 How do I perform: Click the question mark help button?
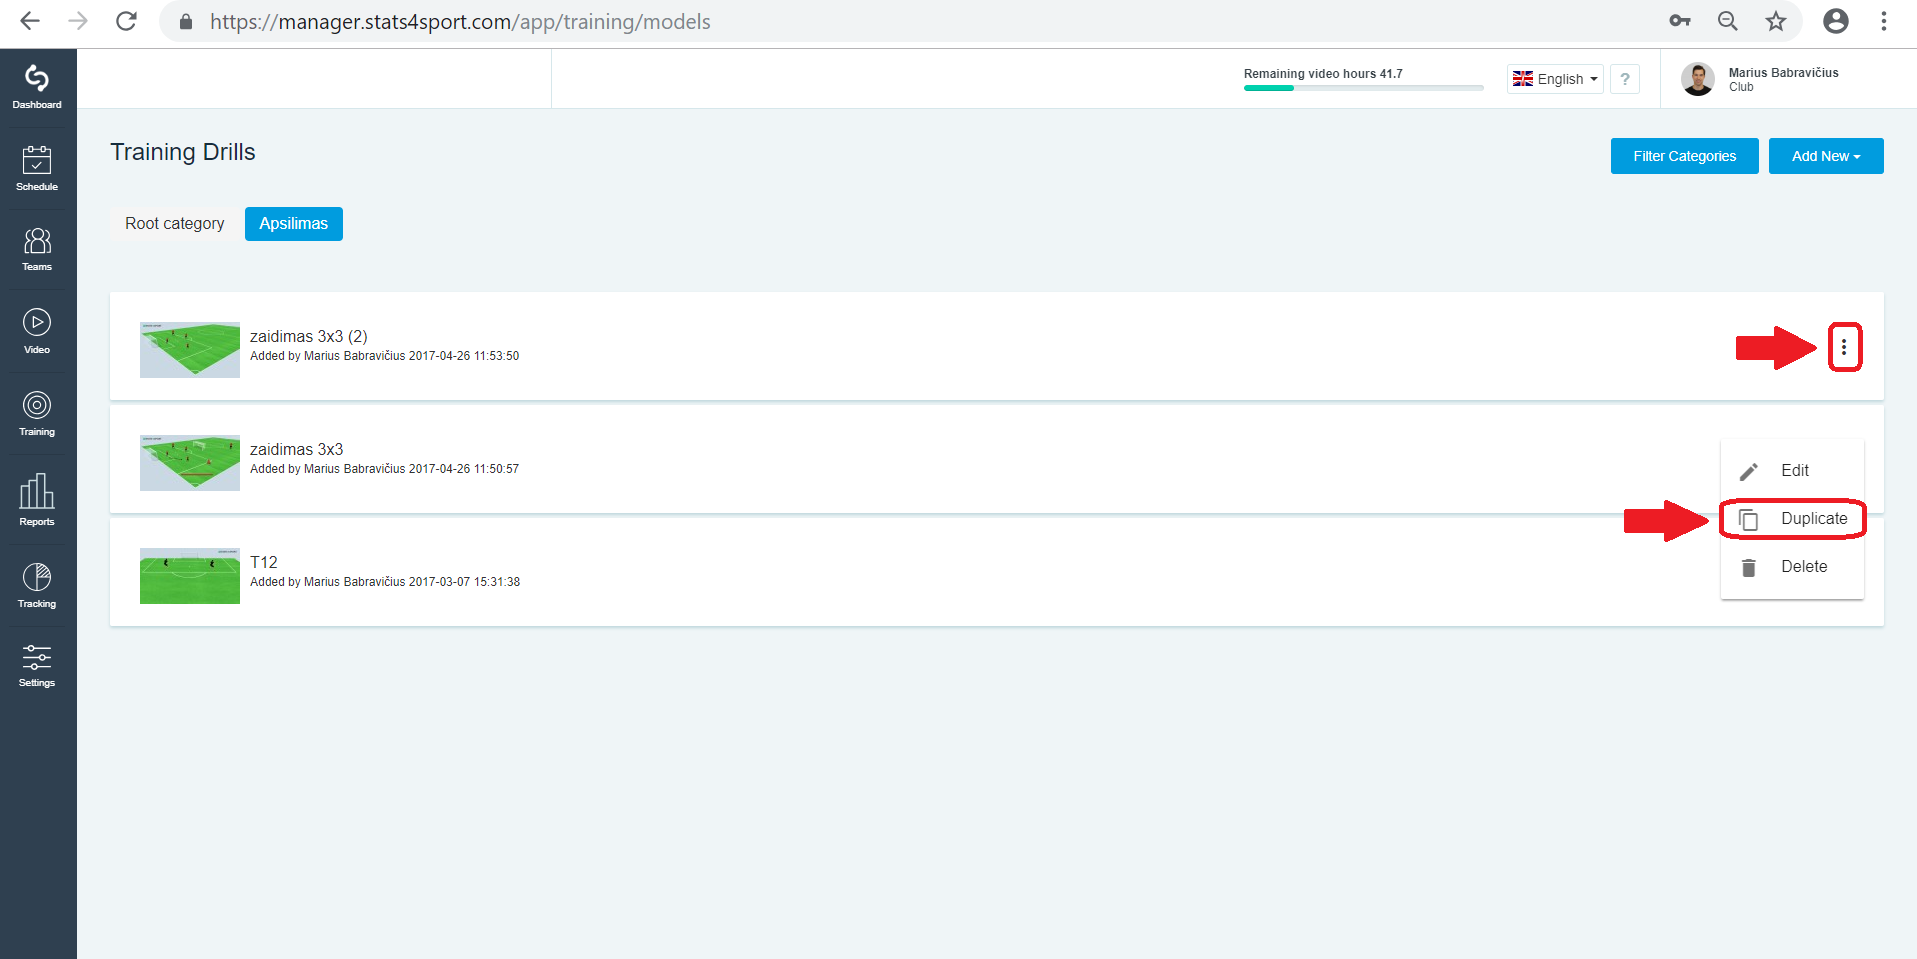tap(1625, 79)
